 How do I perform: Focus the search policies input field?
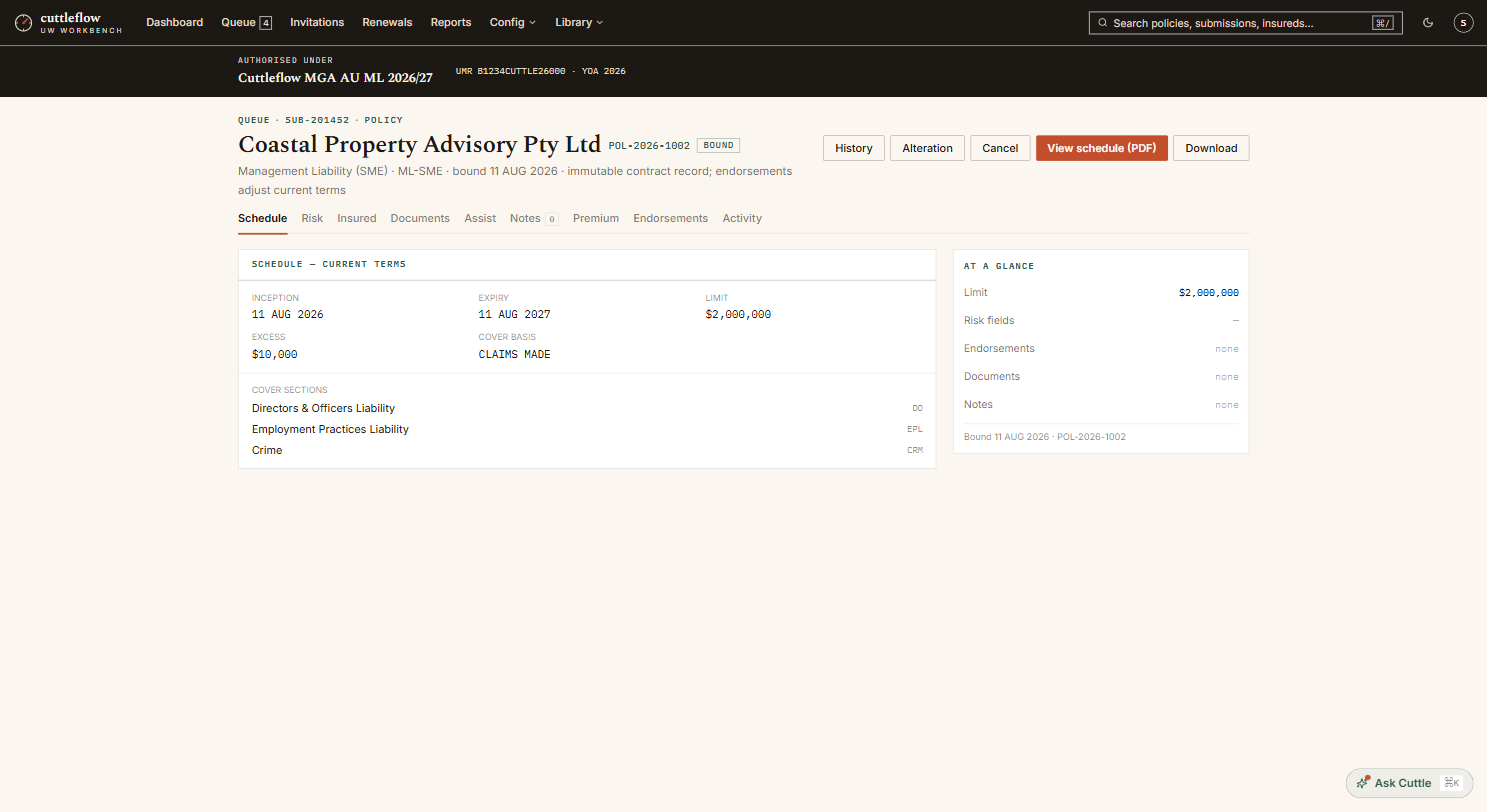(x=1245, y=23)
